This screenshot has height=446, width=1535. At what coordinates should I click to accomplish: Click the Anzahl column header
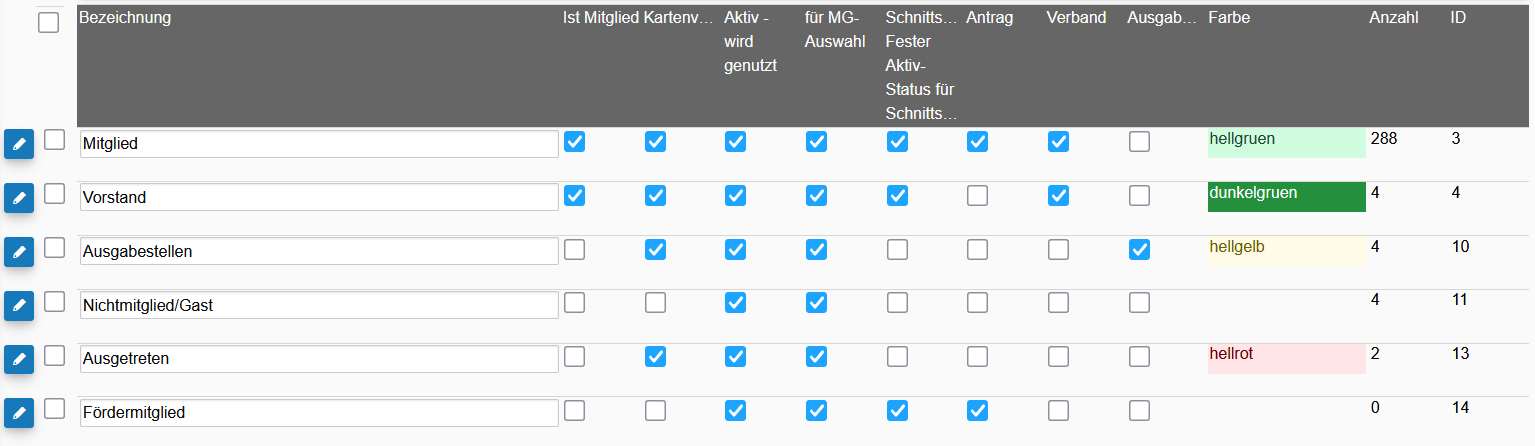1394,18
